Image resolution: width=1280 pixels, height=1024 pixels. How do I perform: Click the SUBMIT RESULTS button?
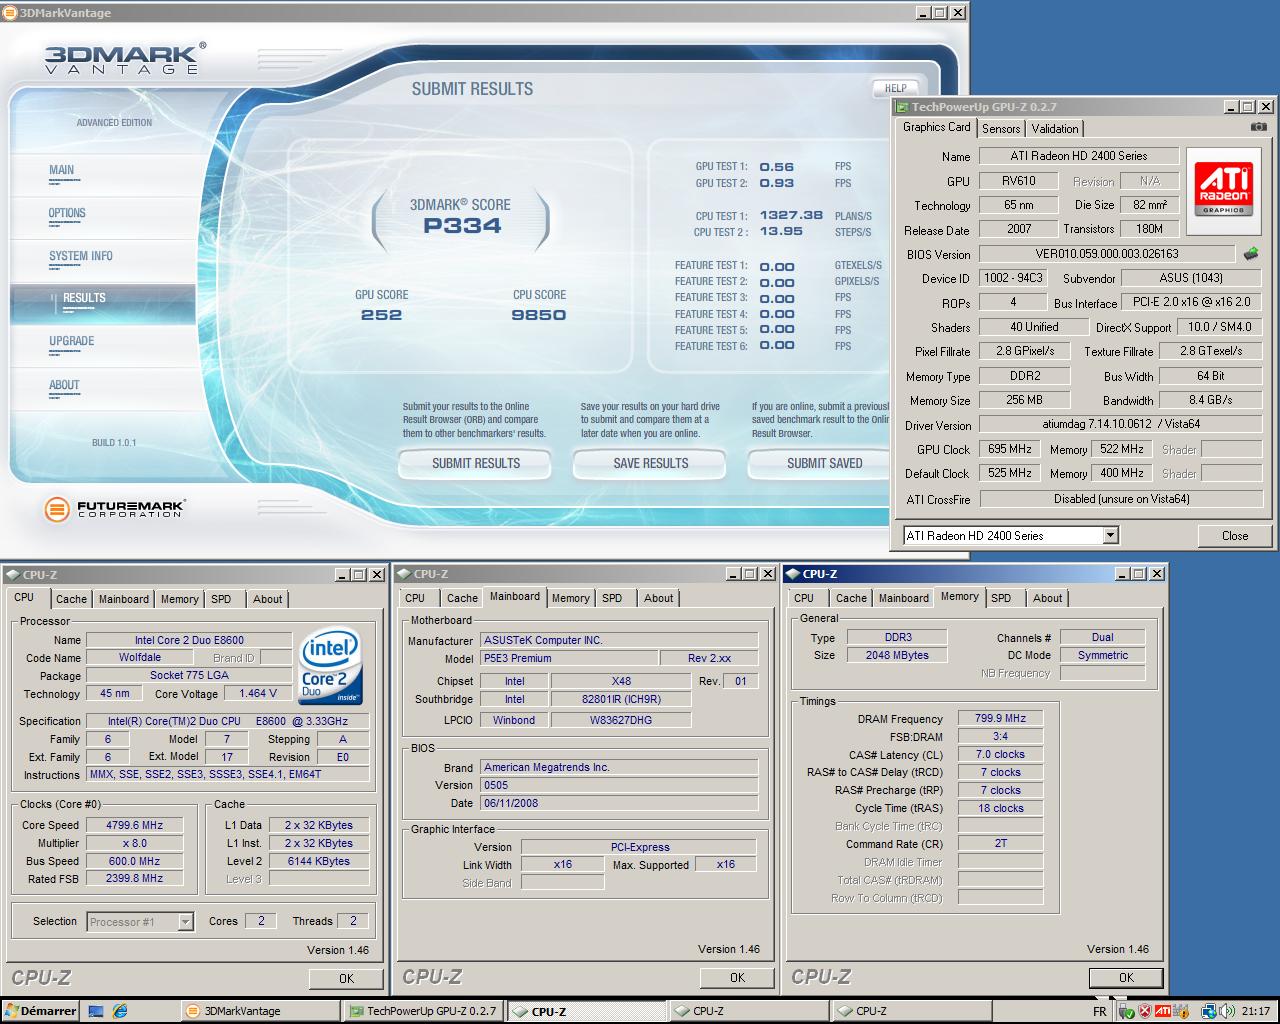click(476, 463)
